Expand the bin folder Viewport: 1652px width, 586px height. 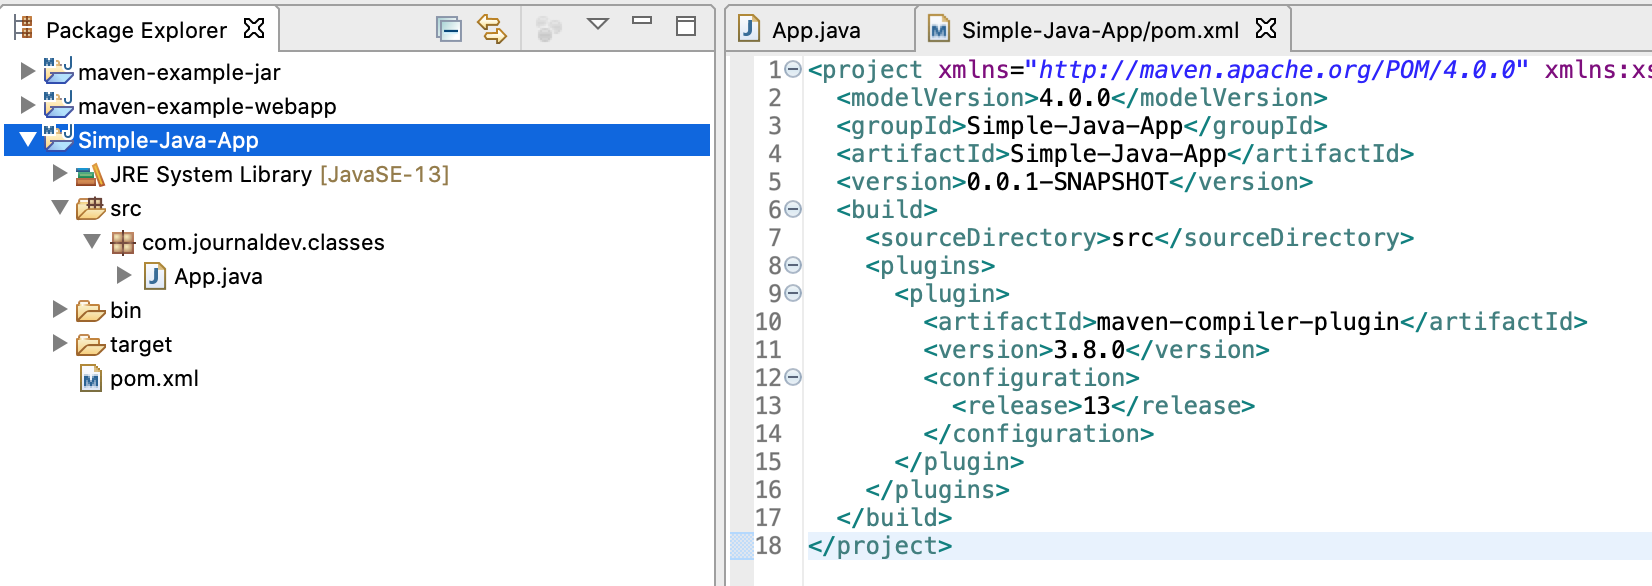tap(60, 309)
